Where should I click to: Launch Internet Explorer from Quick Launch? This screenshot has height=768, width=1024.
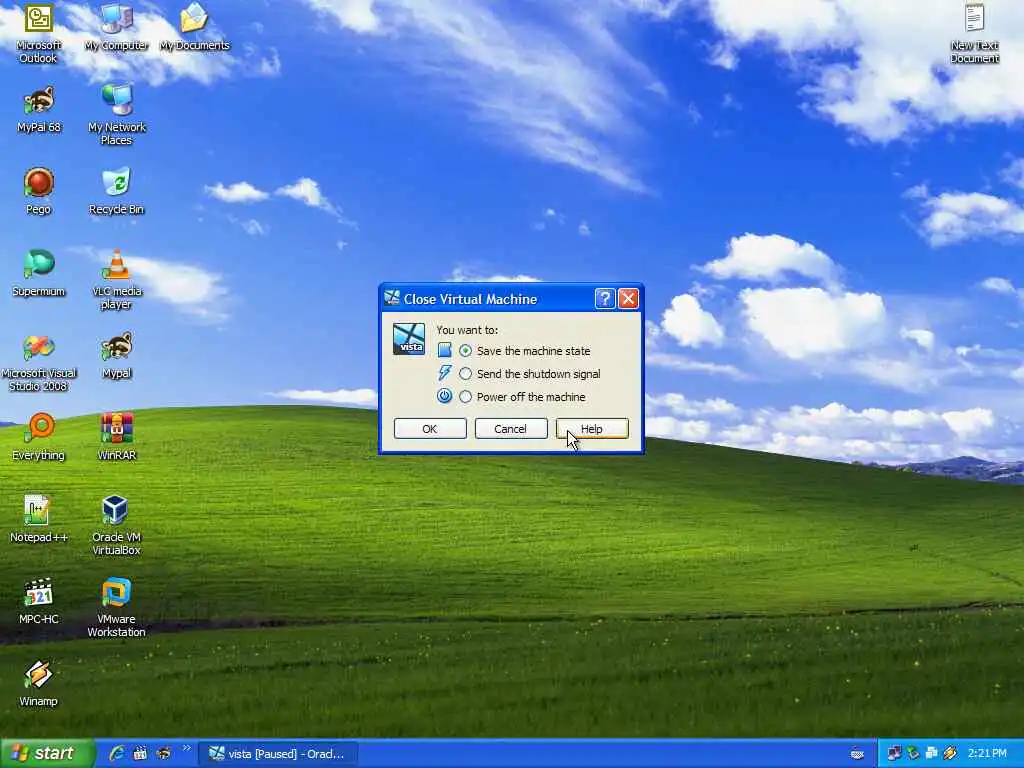pyautogui.click(x=117, y=753)
